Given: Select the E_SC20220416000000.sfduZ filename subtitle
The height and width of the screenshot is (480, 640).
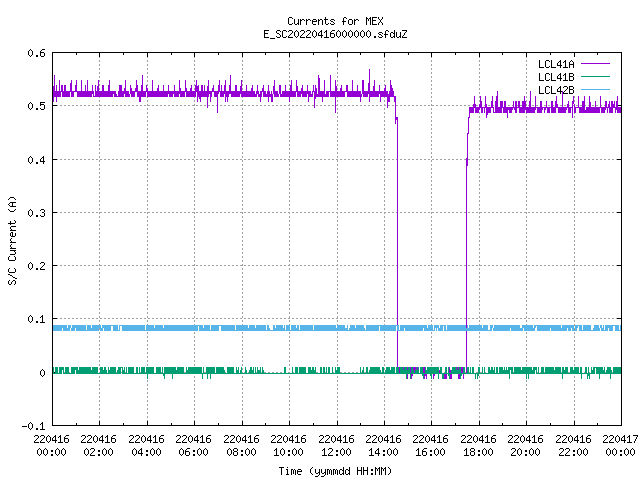Looking at the screenshot, I should click(335, 34).
